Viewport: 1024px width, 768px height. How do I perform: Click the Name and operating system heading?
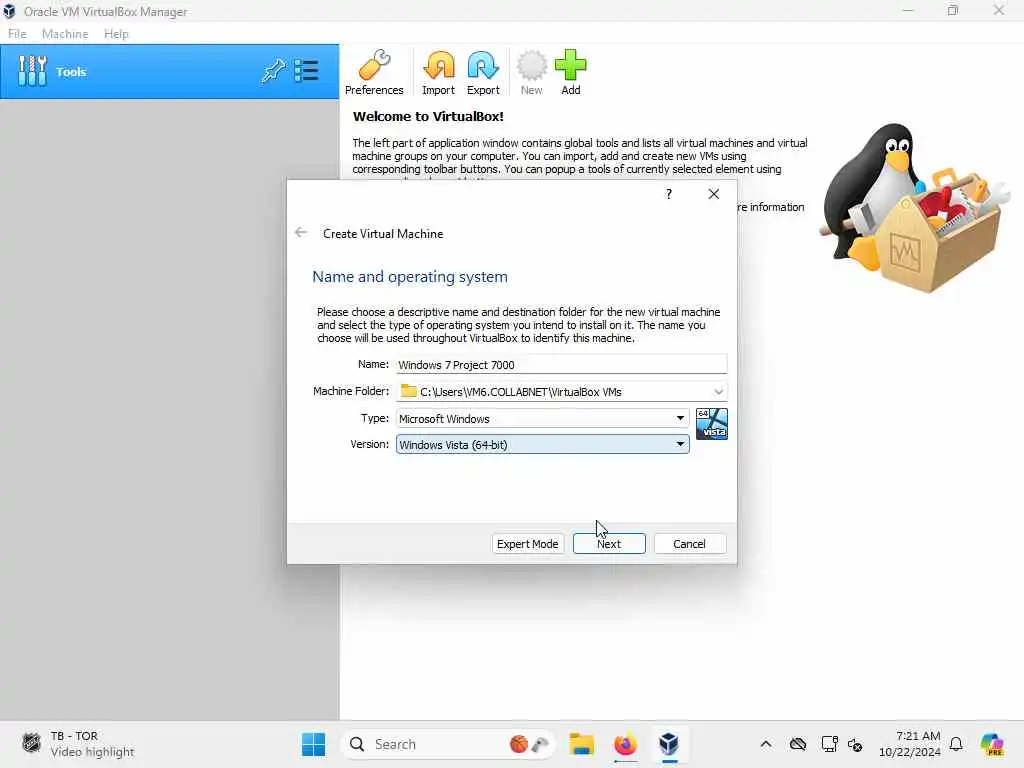coord(410,277)
